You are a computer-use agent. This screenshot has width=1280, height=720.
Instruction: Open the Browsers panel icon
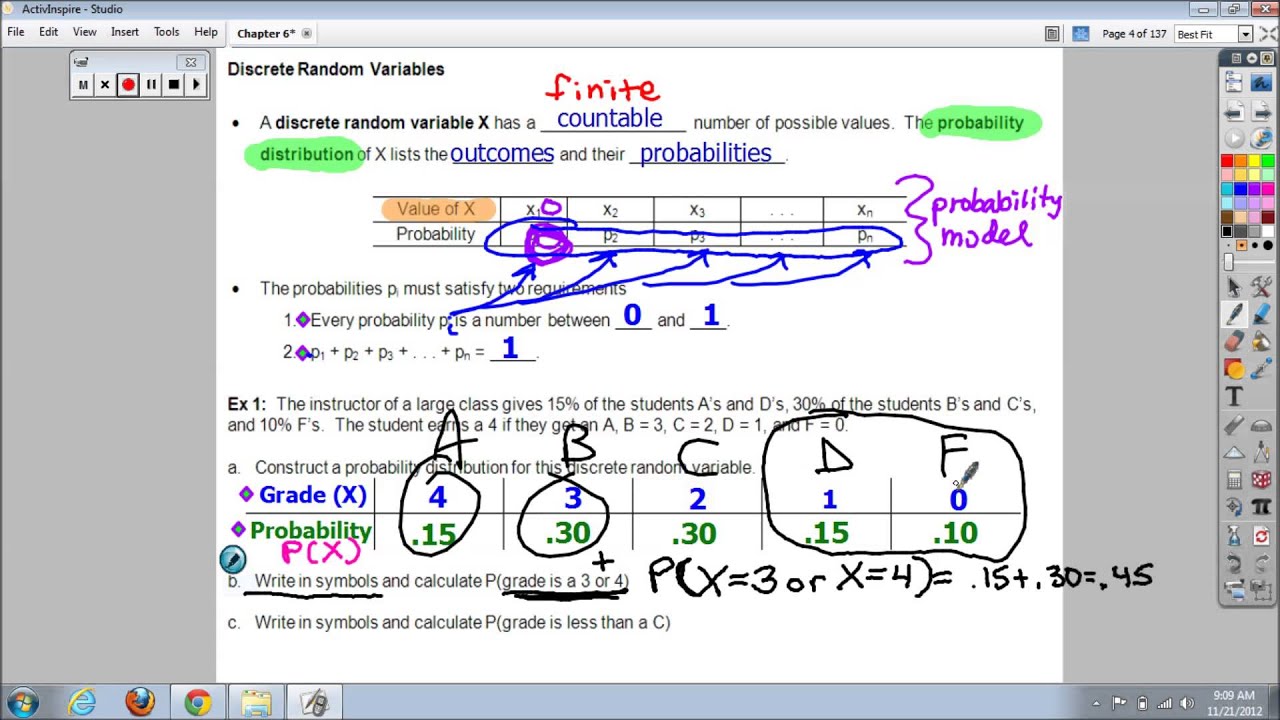click(1052, 34)
